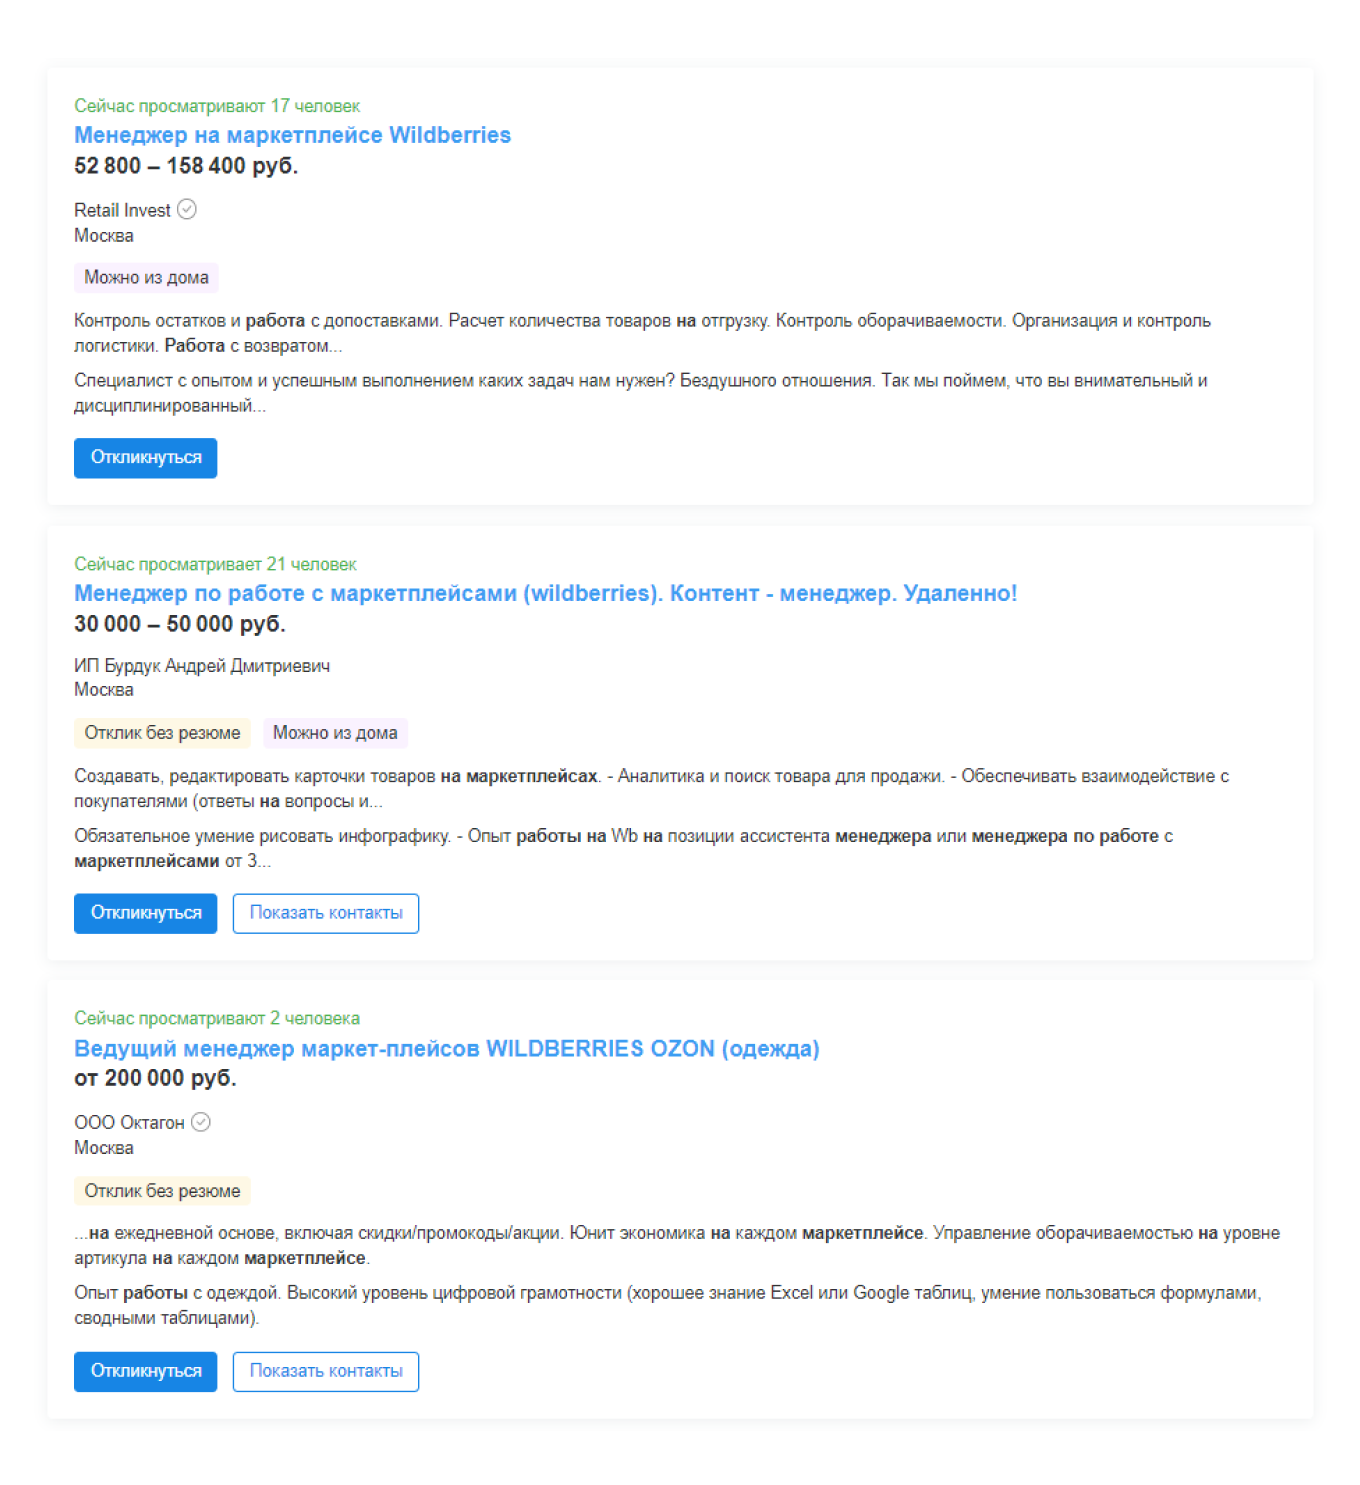Click the 52 800 – 158 400 руб. salary
1360x1485 pixels.
pyautogui.click(x=186, y=166)
